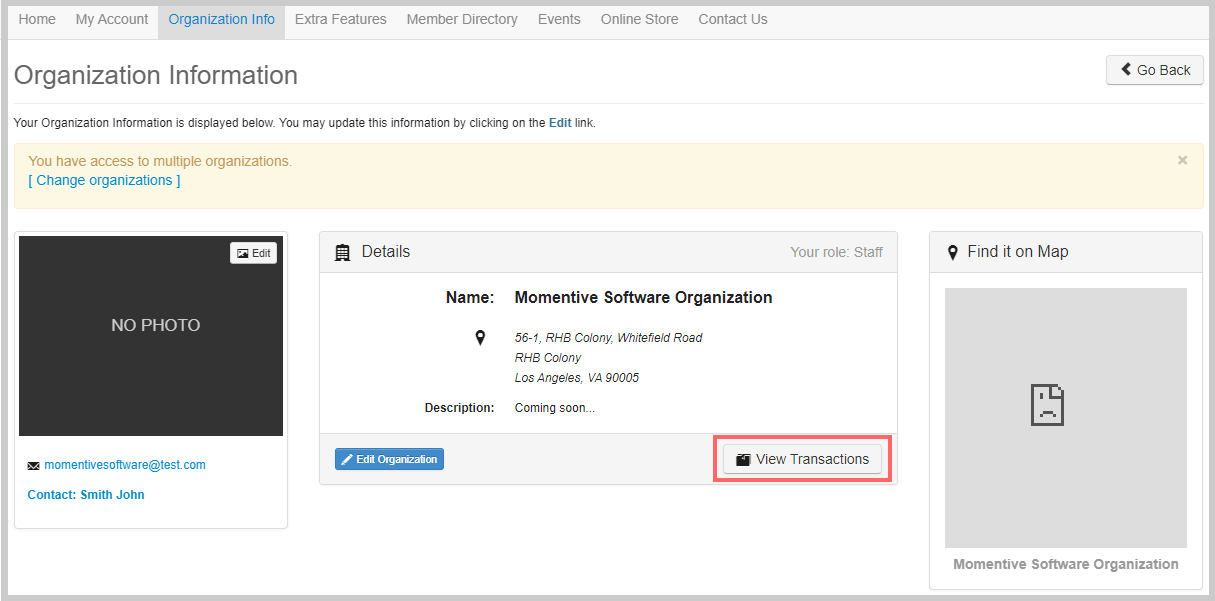Click the Go Back button
Viewport: 1215px width, 601px height.
1155,70
